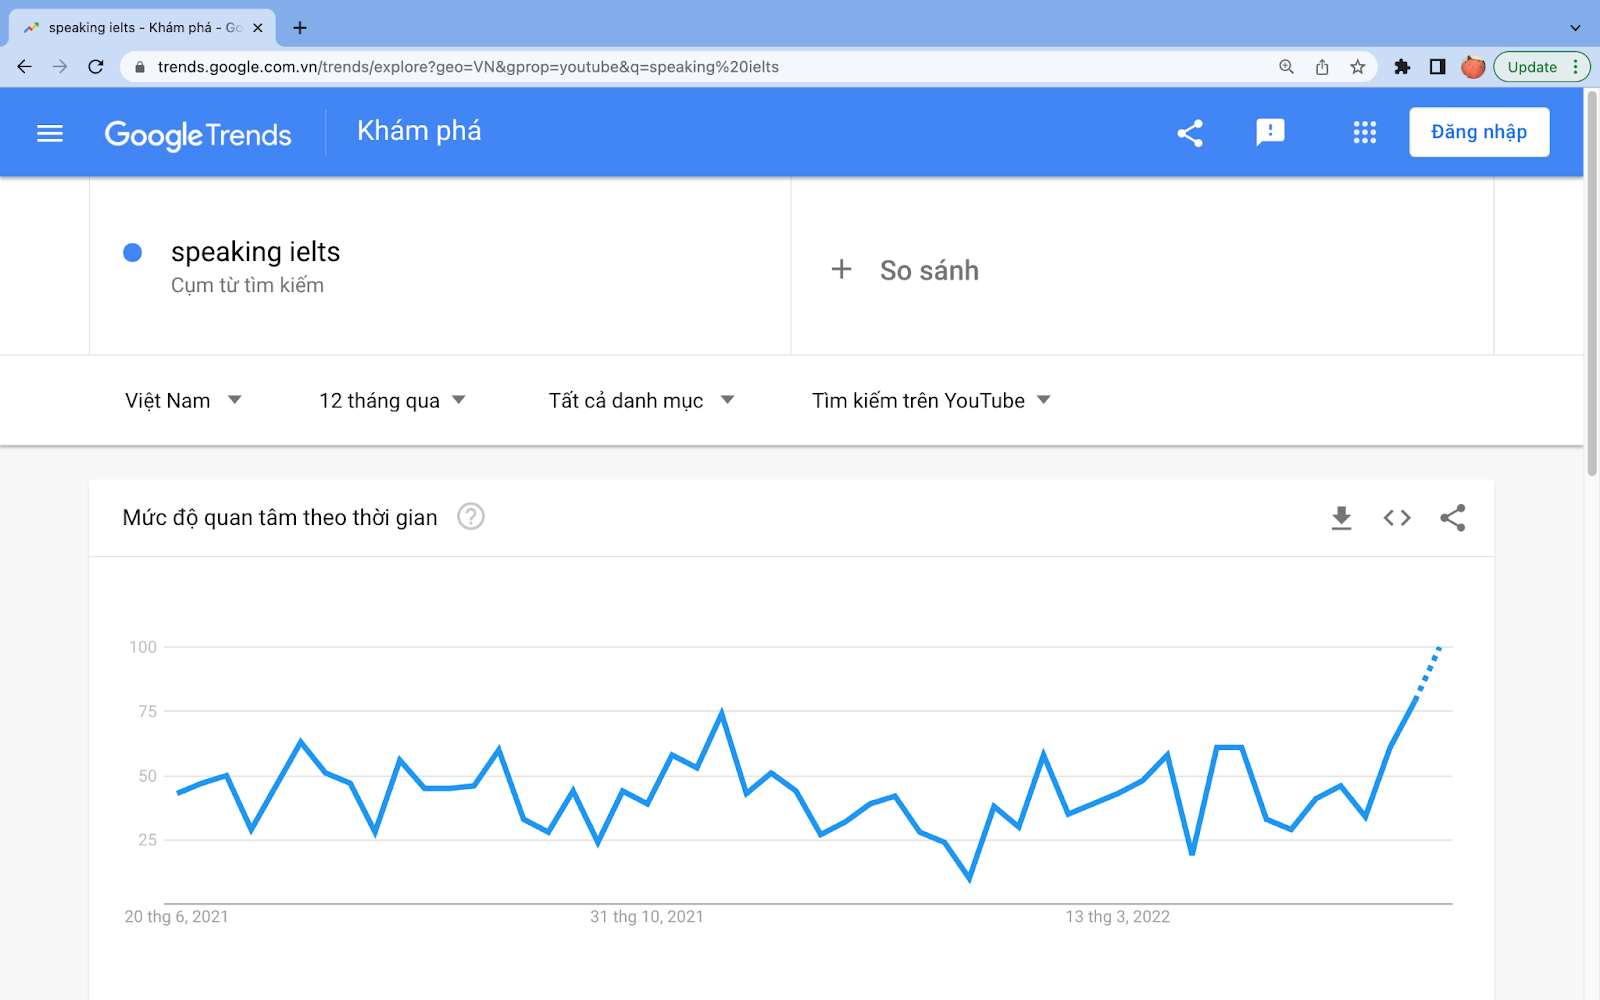Viewport: 1600px width, 1000px height.
Task: Click So sánh to add comparison
Action: coord(929,271)
